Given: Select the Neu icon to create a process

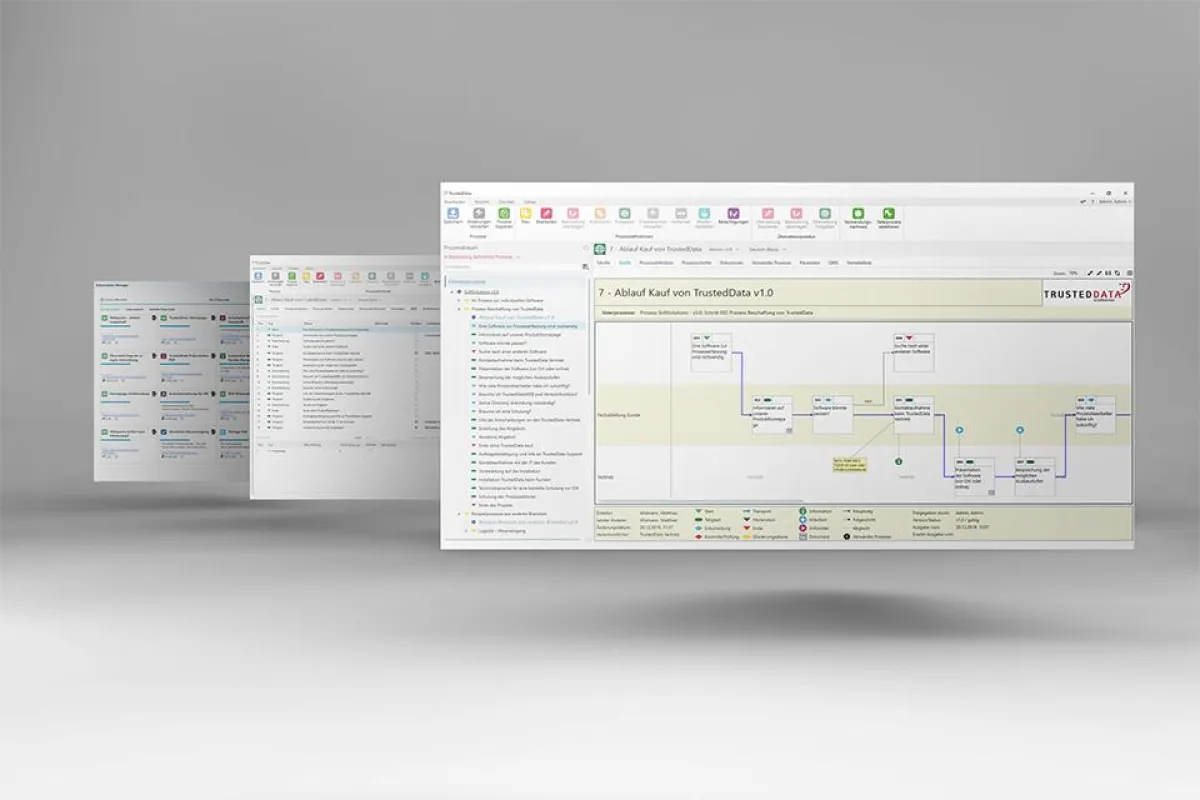Looking at the screenshot, I should point(525,213).
